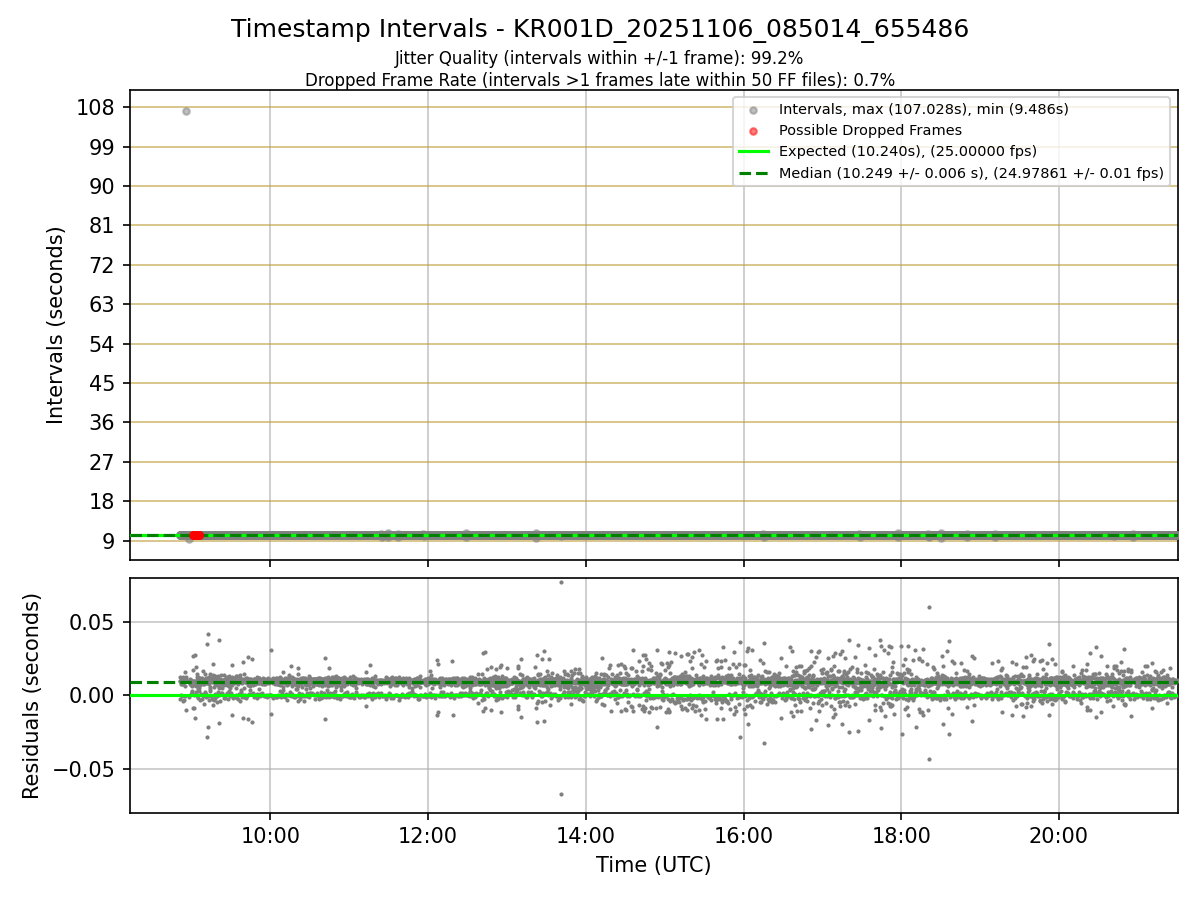Click the outlier point near 107 seconds
Image resolution: width=1200 pixels, height=900 pixels.
(x=186, y=111)
